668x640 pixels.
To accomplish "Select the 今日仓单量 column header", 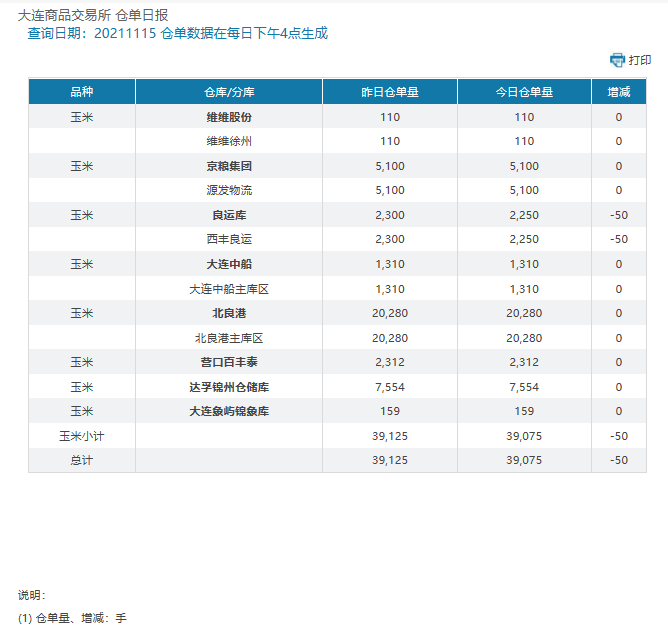I will [524, 92].
